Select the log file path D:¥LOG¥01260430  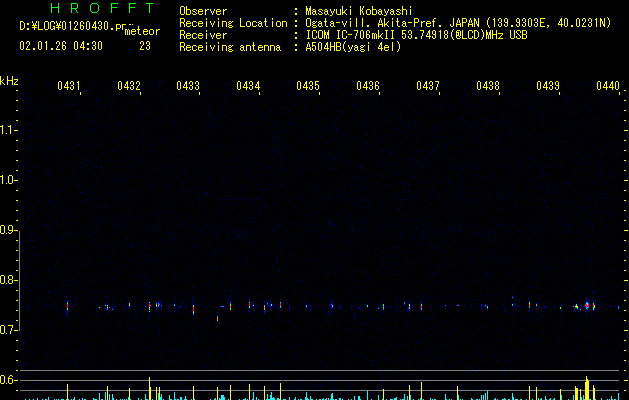[x=73, y=26]
